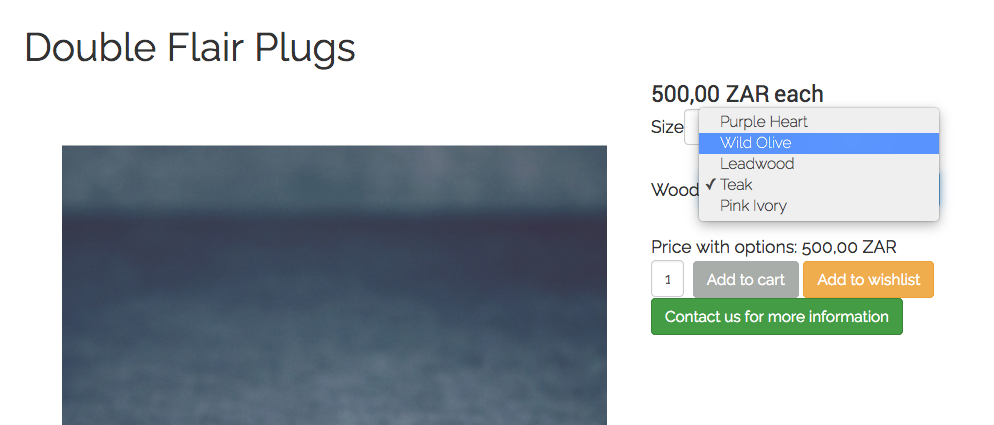The height and width of the screenshot is (425, 994).
Task: Click the 500,00 ZAR each price heading
Action: 737,95
